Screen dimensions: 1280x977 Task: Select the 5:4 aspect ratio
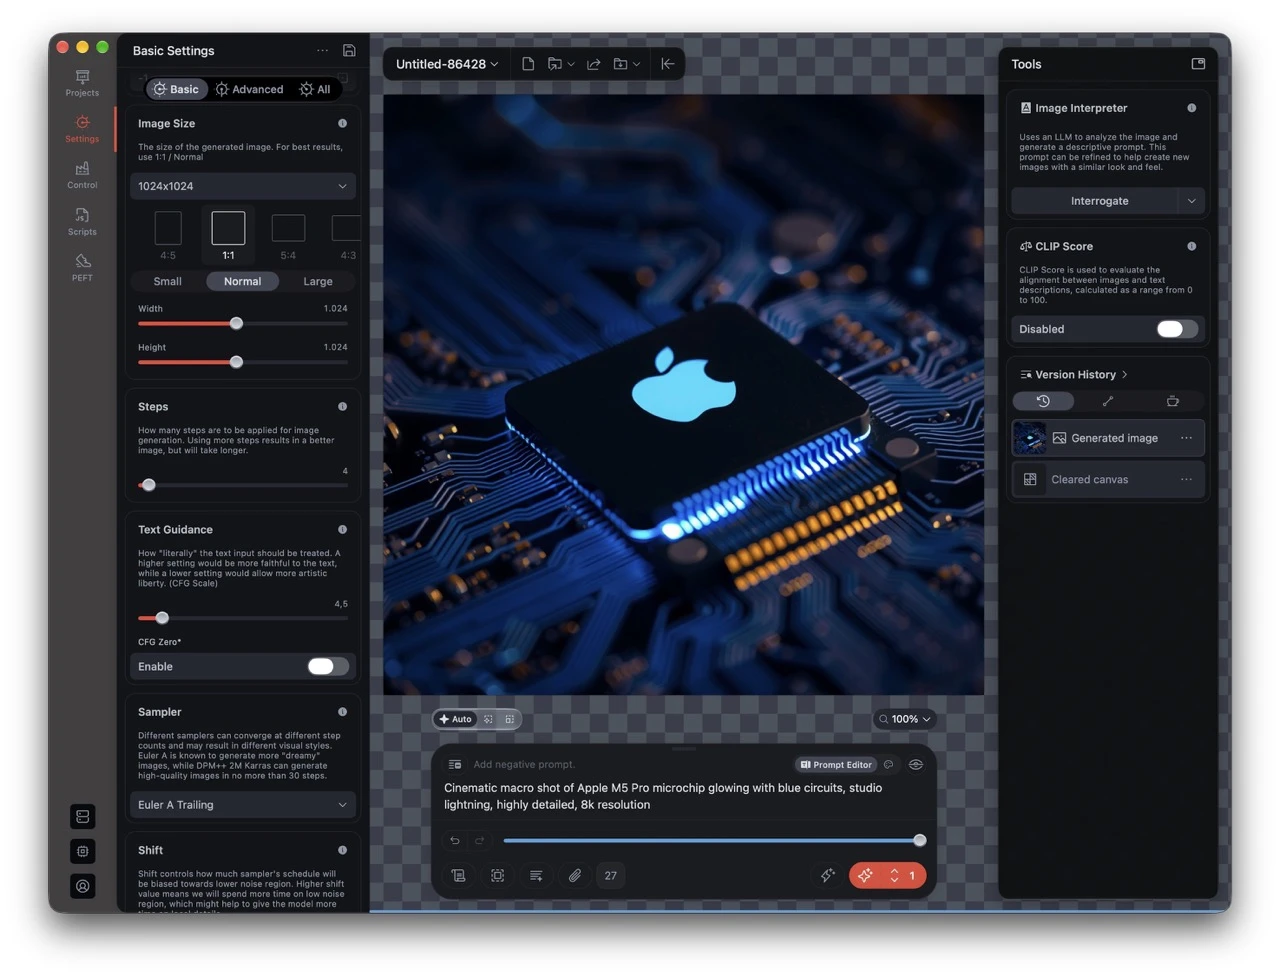pos(288,236)
